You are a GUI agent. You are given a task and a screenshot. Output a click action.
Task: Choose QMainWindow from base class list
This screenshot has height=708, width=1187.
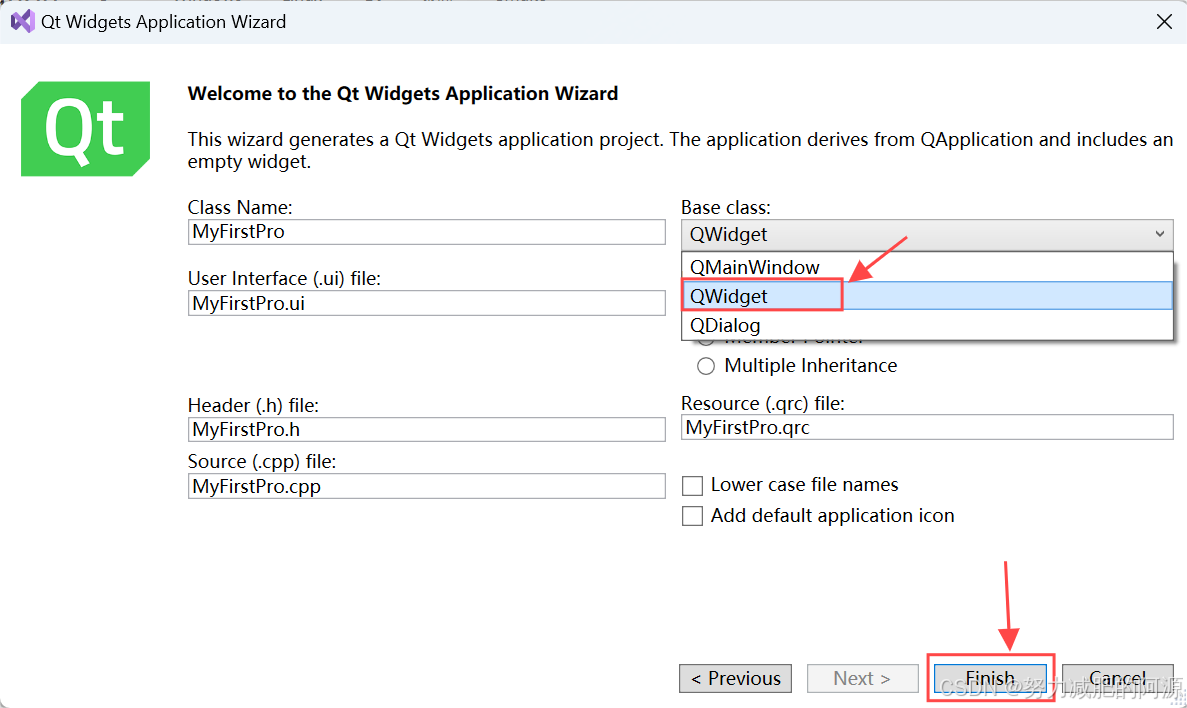(927, 267)
